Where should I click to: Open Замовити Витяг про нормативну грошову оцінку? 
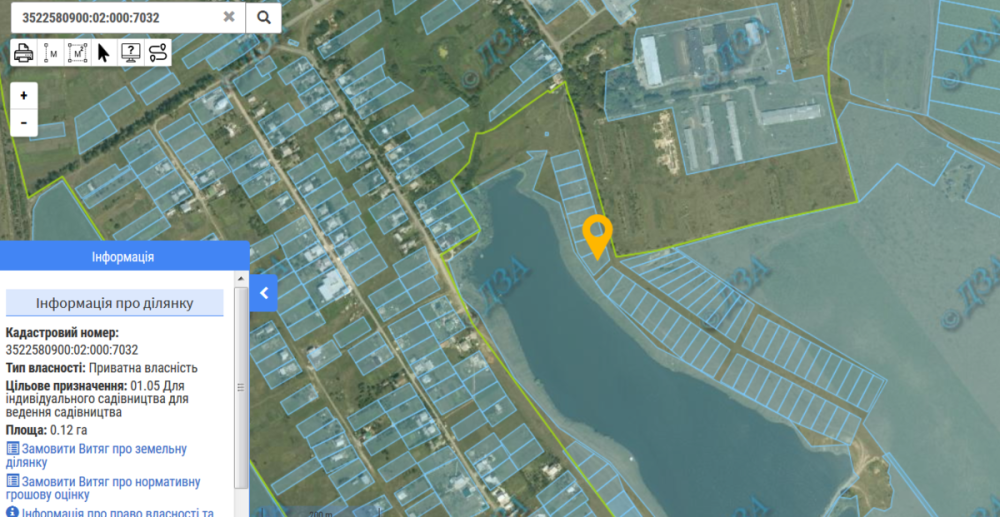click(103, 488)
